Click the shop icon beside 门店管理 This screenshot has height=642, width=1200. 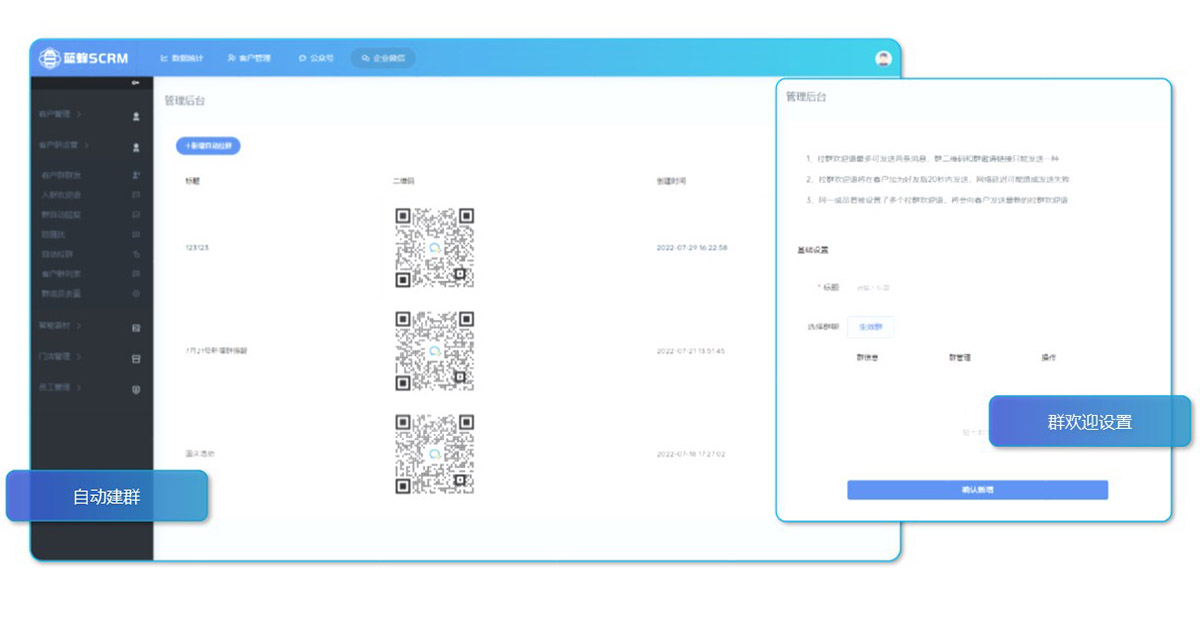pos(136,358)
